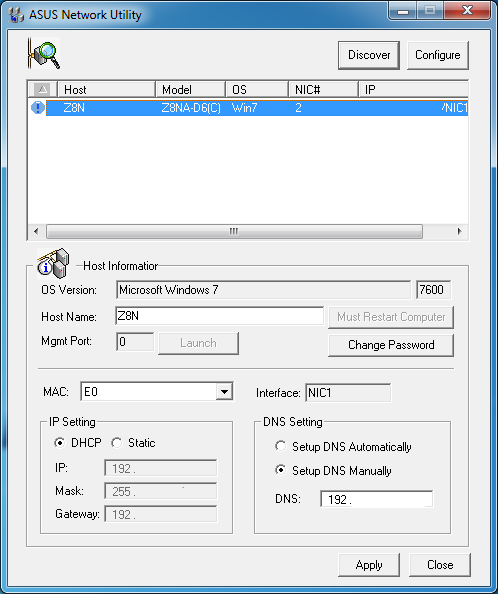Image resolution: width=498 pixels, height=594 pixels.
Task: Click the Launch button near Mgmt Port
Action: [198, 343]
